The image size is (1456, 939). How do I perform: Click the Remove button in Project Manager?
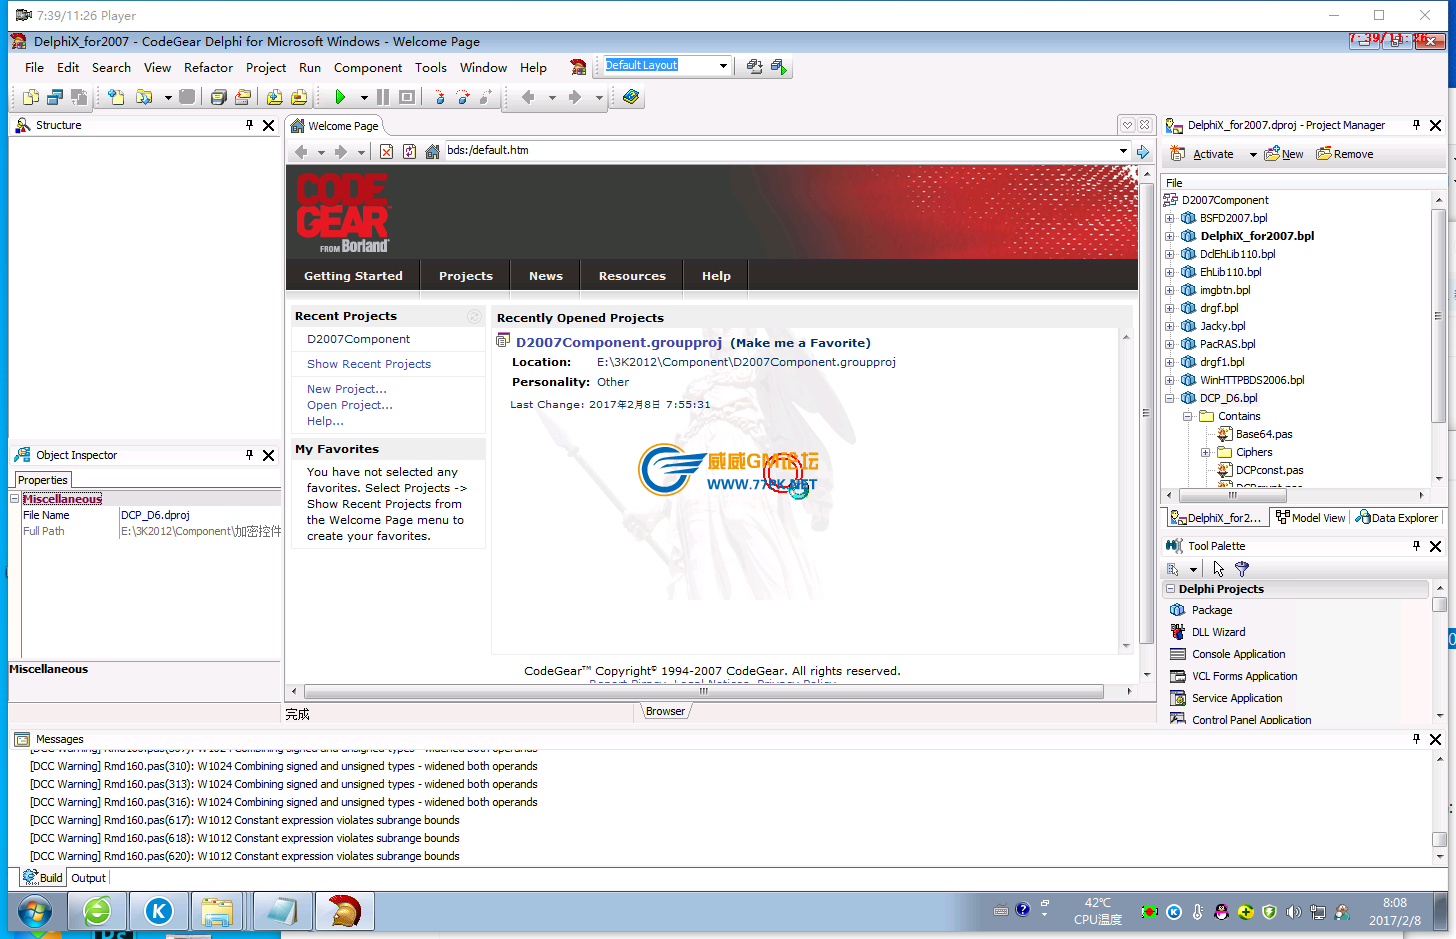tap(1345, 154)
